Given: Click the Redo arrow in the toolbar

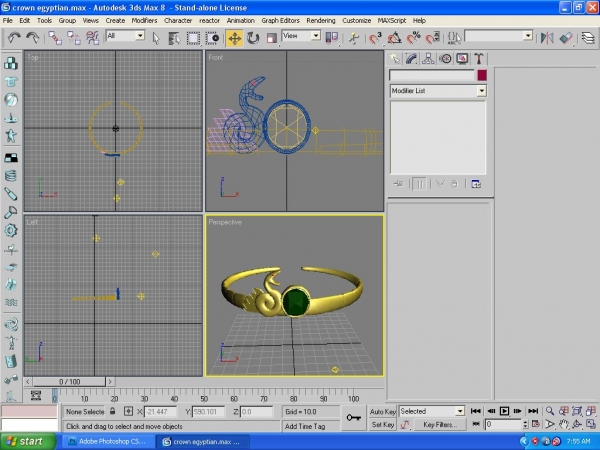Looking at the screenshot, I should [33, 38].
